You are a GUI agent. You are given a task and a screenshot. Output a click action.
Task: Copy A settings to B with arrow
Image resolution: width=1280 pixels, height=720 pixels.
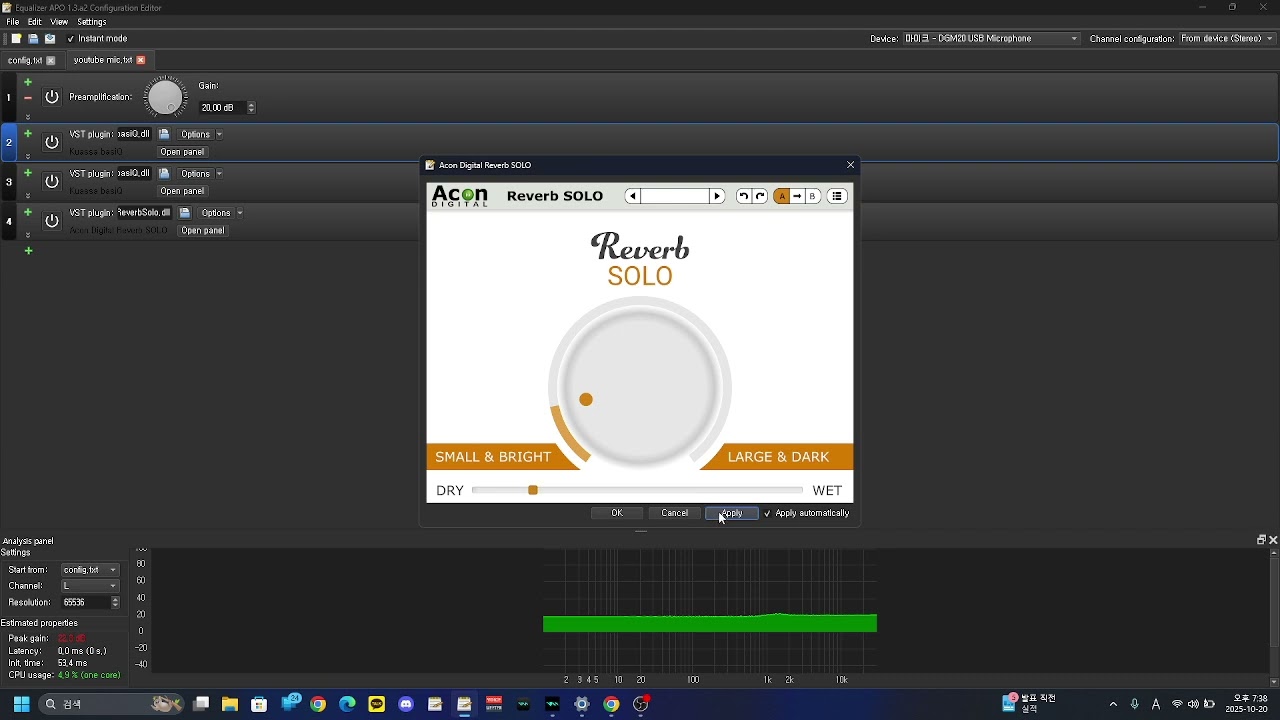(x=797, y=196)
